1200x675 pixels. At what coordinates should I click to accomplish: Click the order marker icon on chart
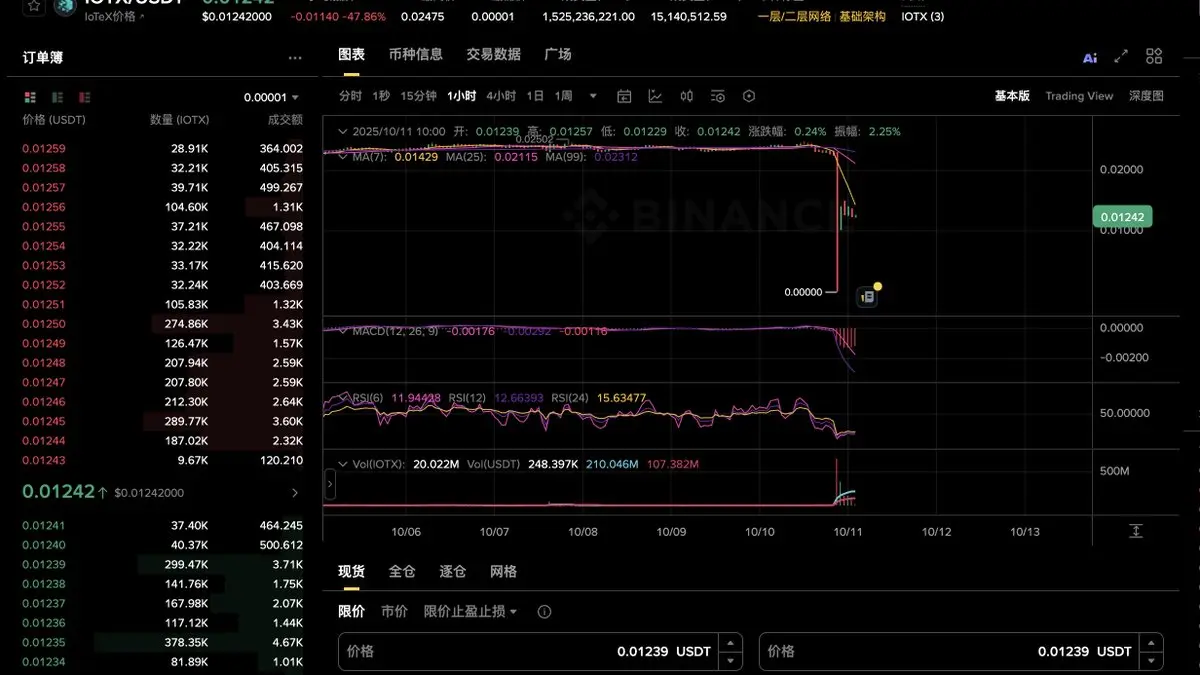point(867,297)
